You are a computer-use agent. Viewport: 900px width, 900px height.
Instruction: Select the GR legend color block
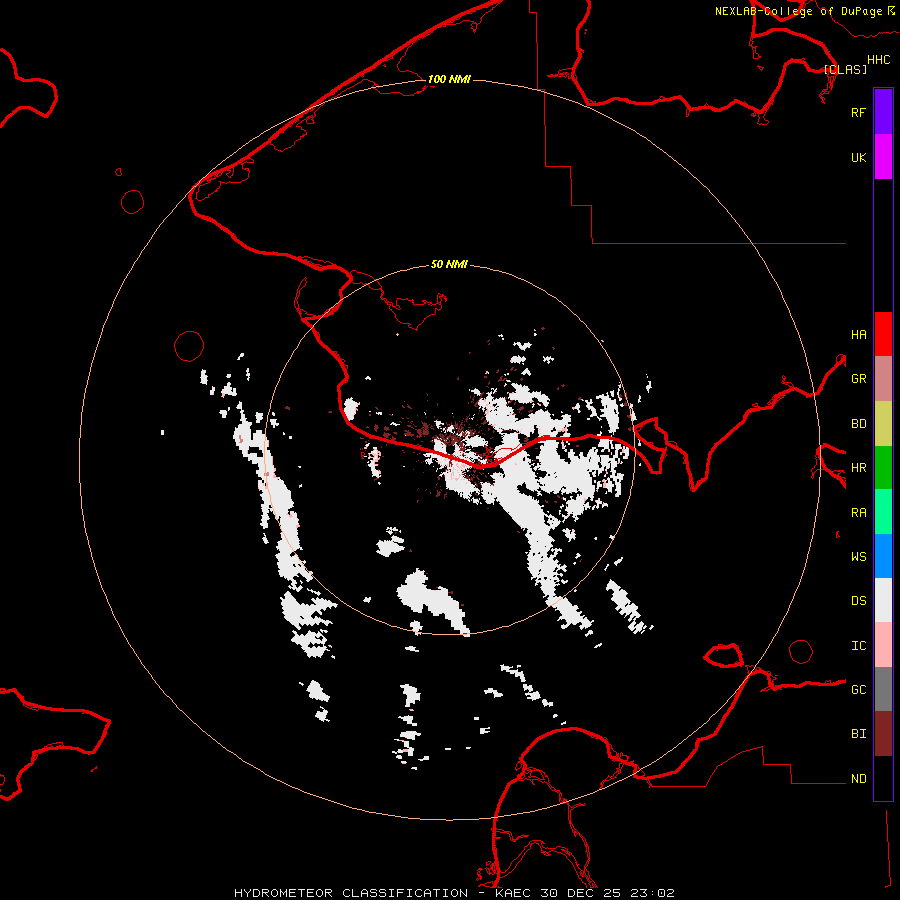pos(883,378)
